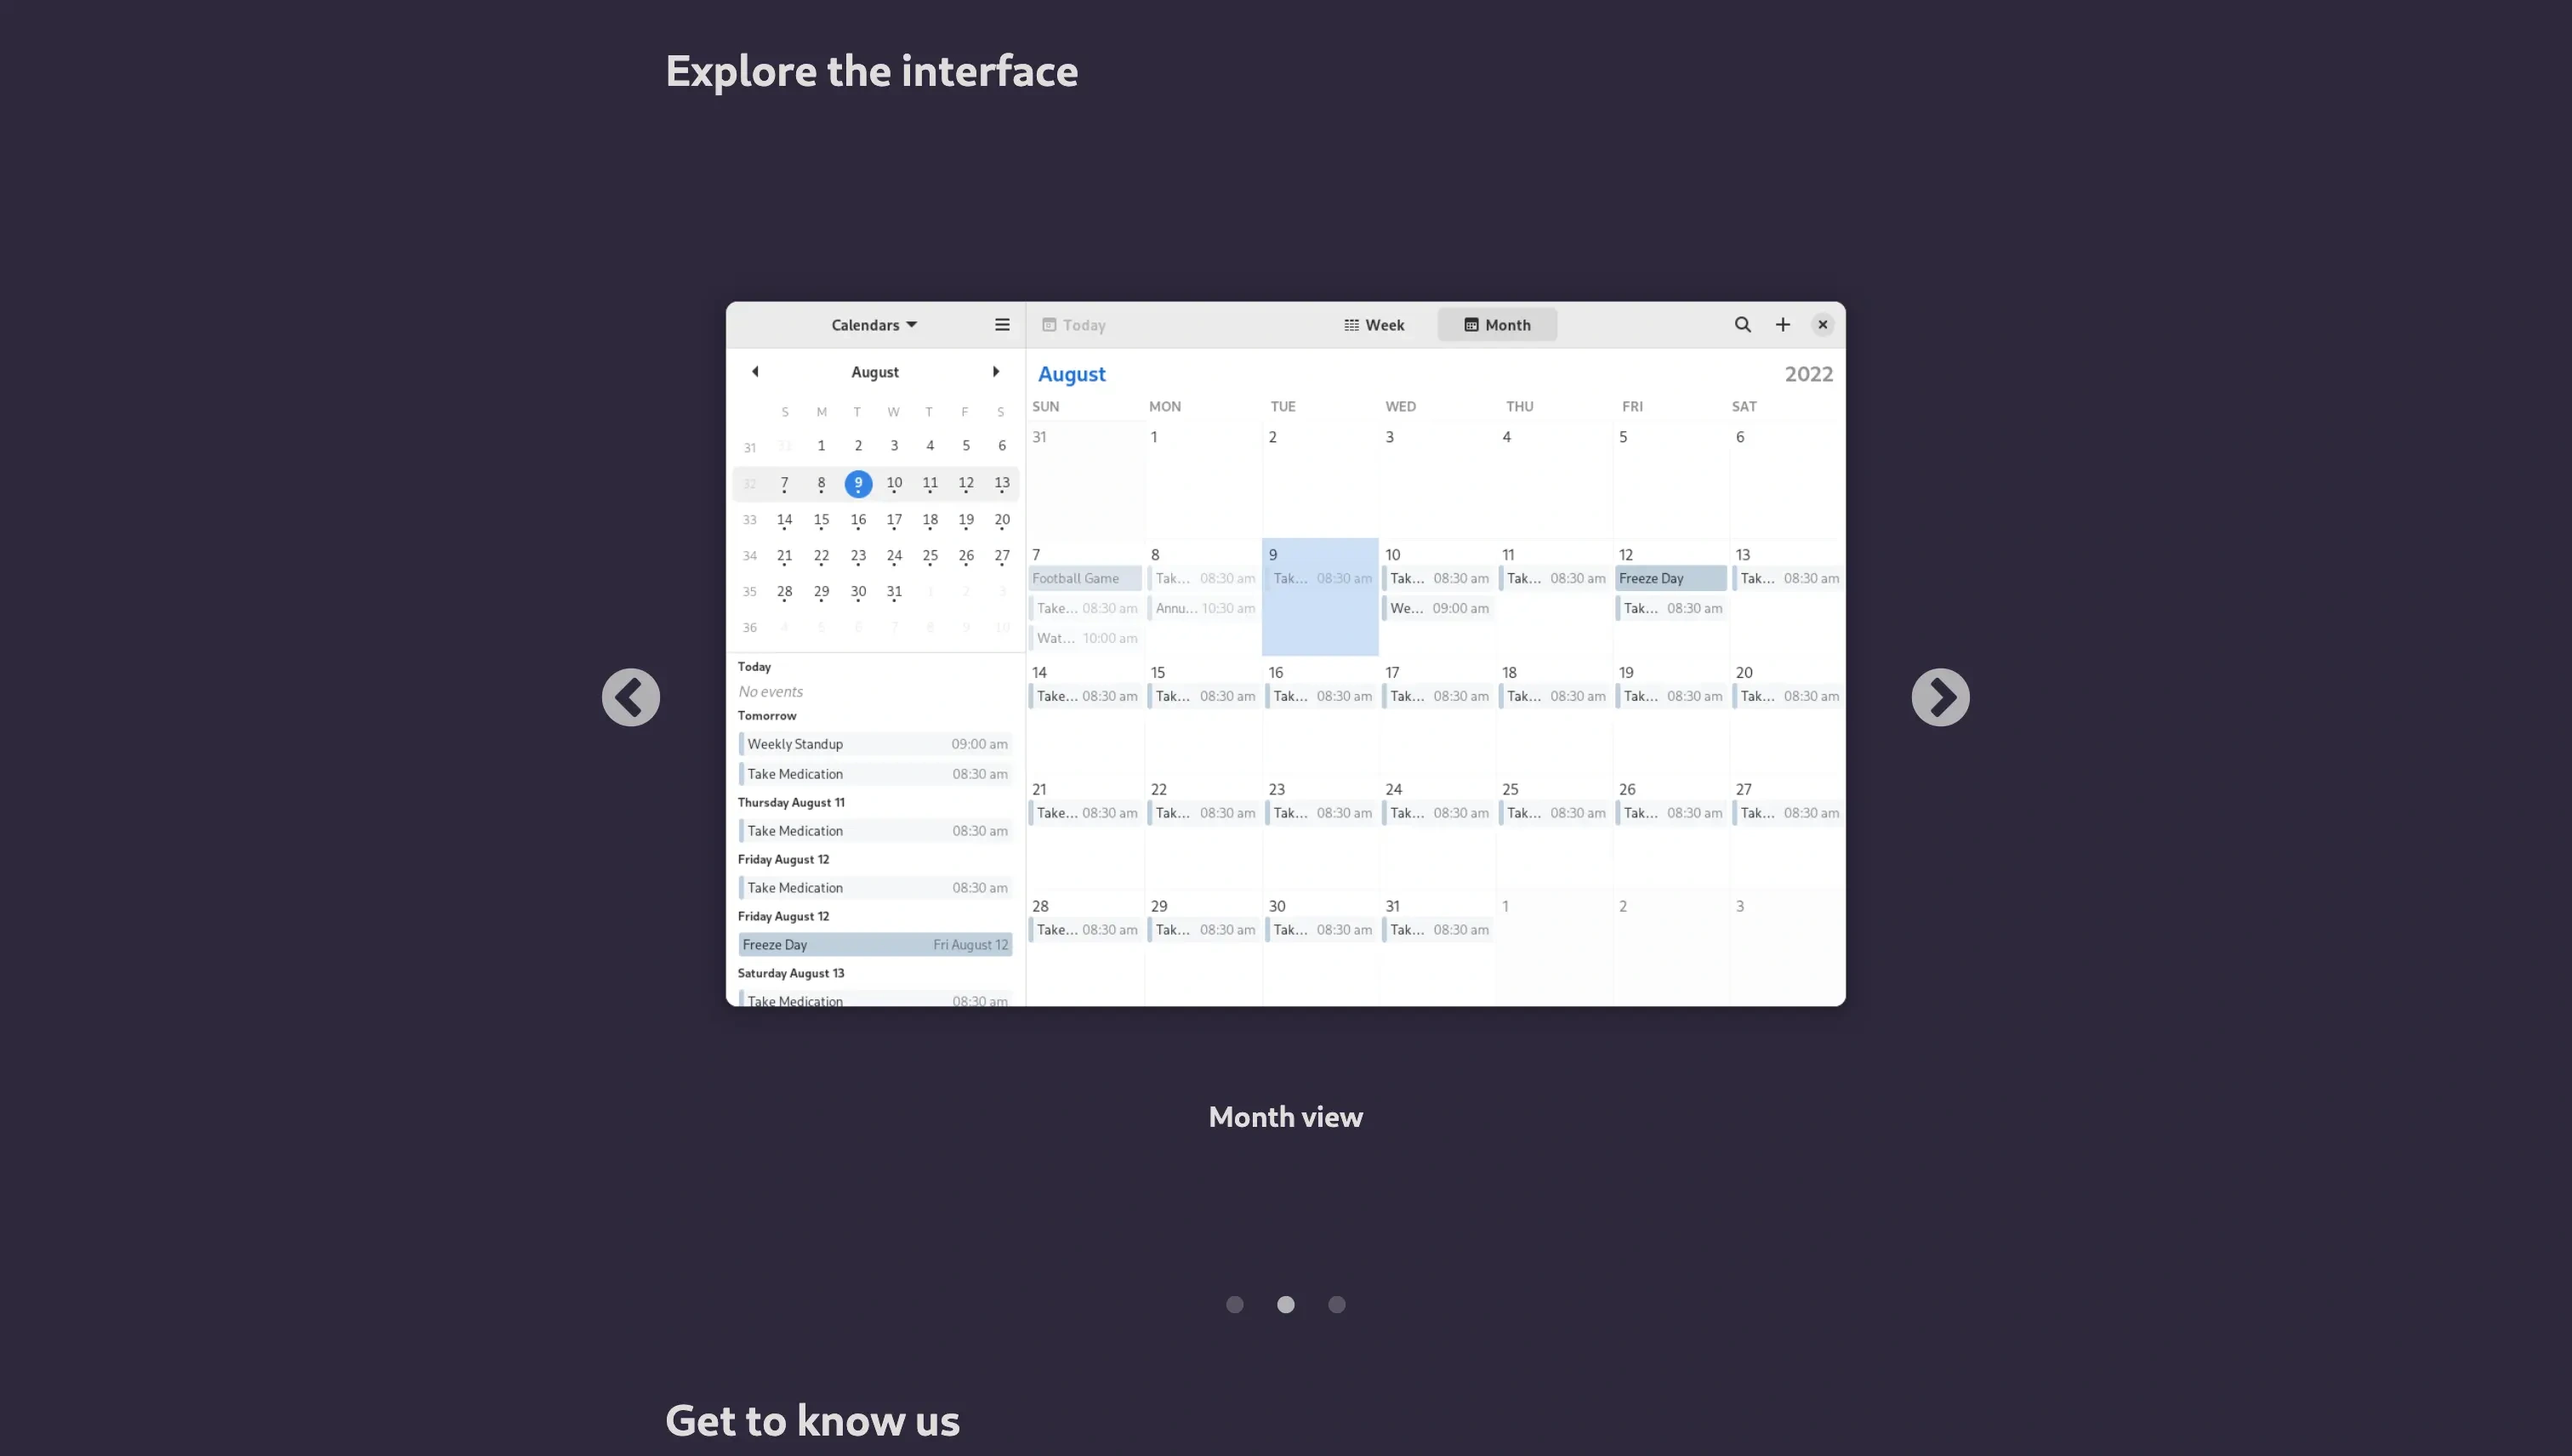2572x1456 pixels.
Task: Select August 9 highlighted date
Action: coord(856,484)
